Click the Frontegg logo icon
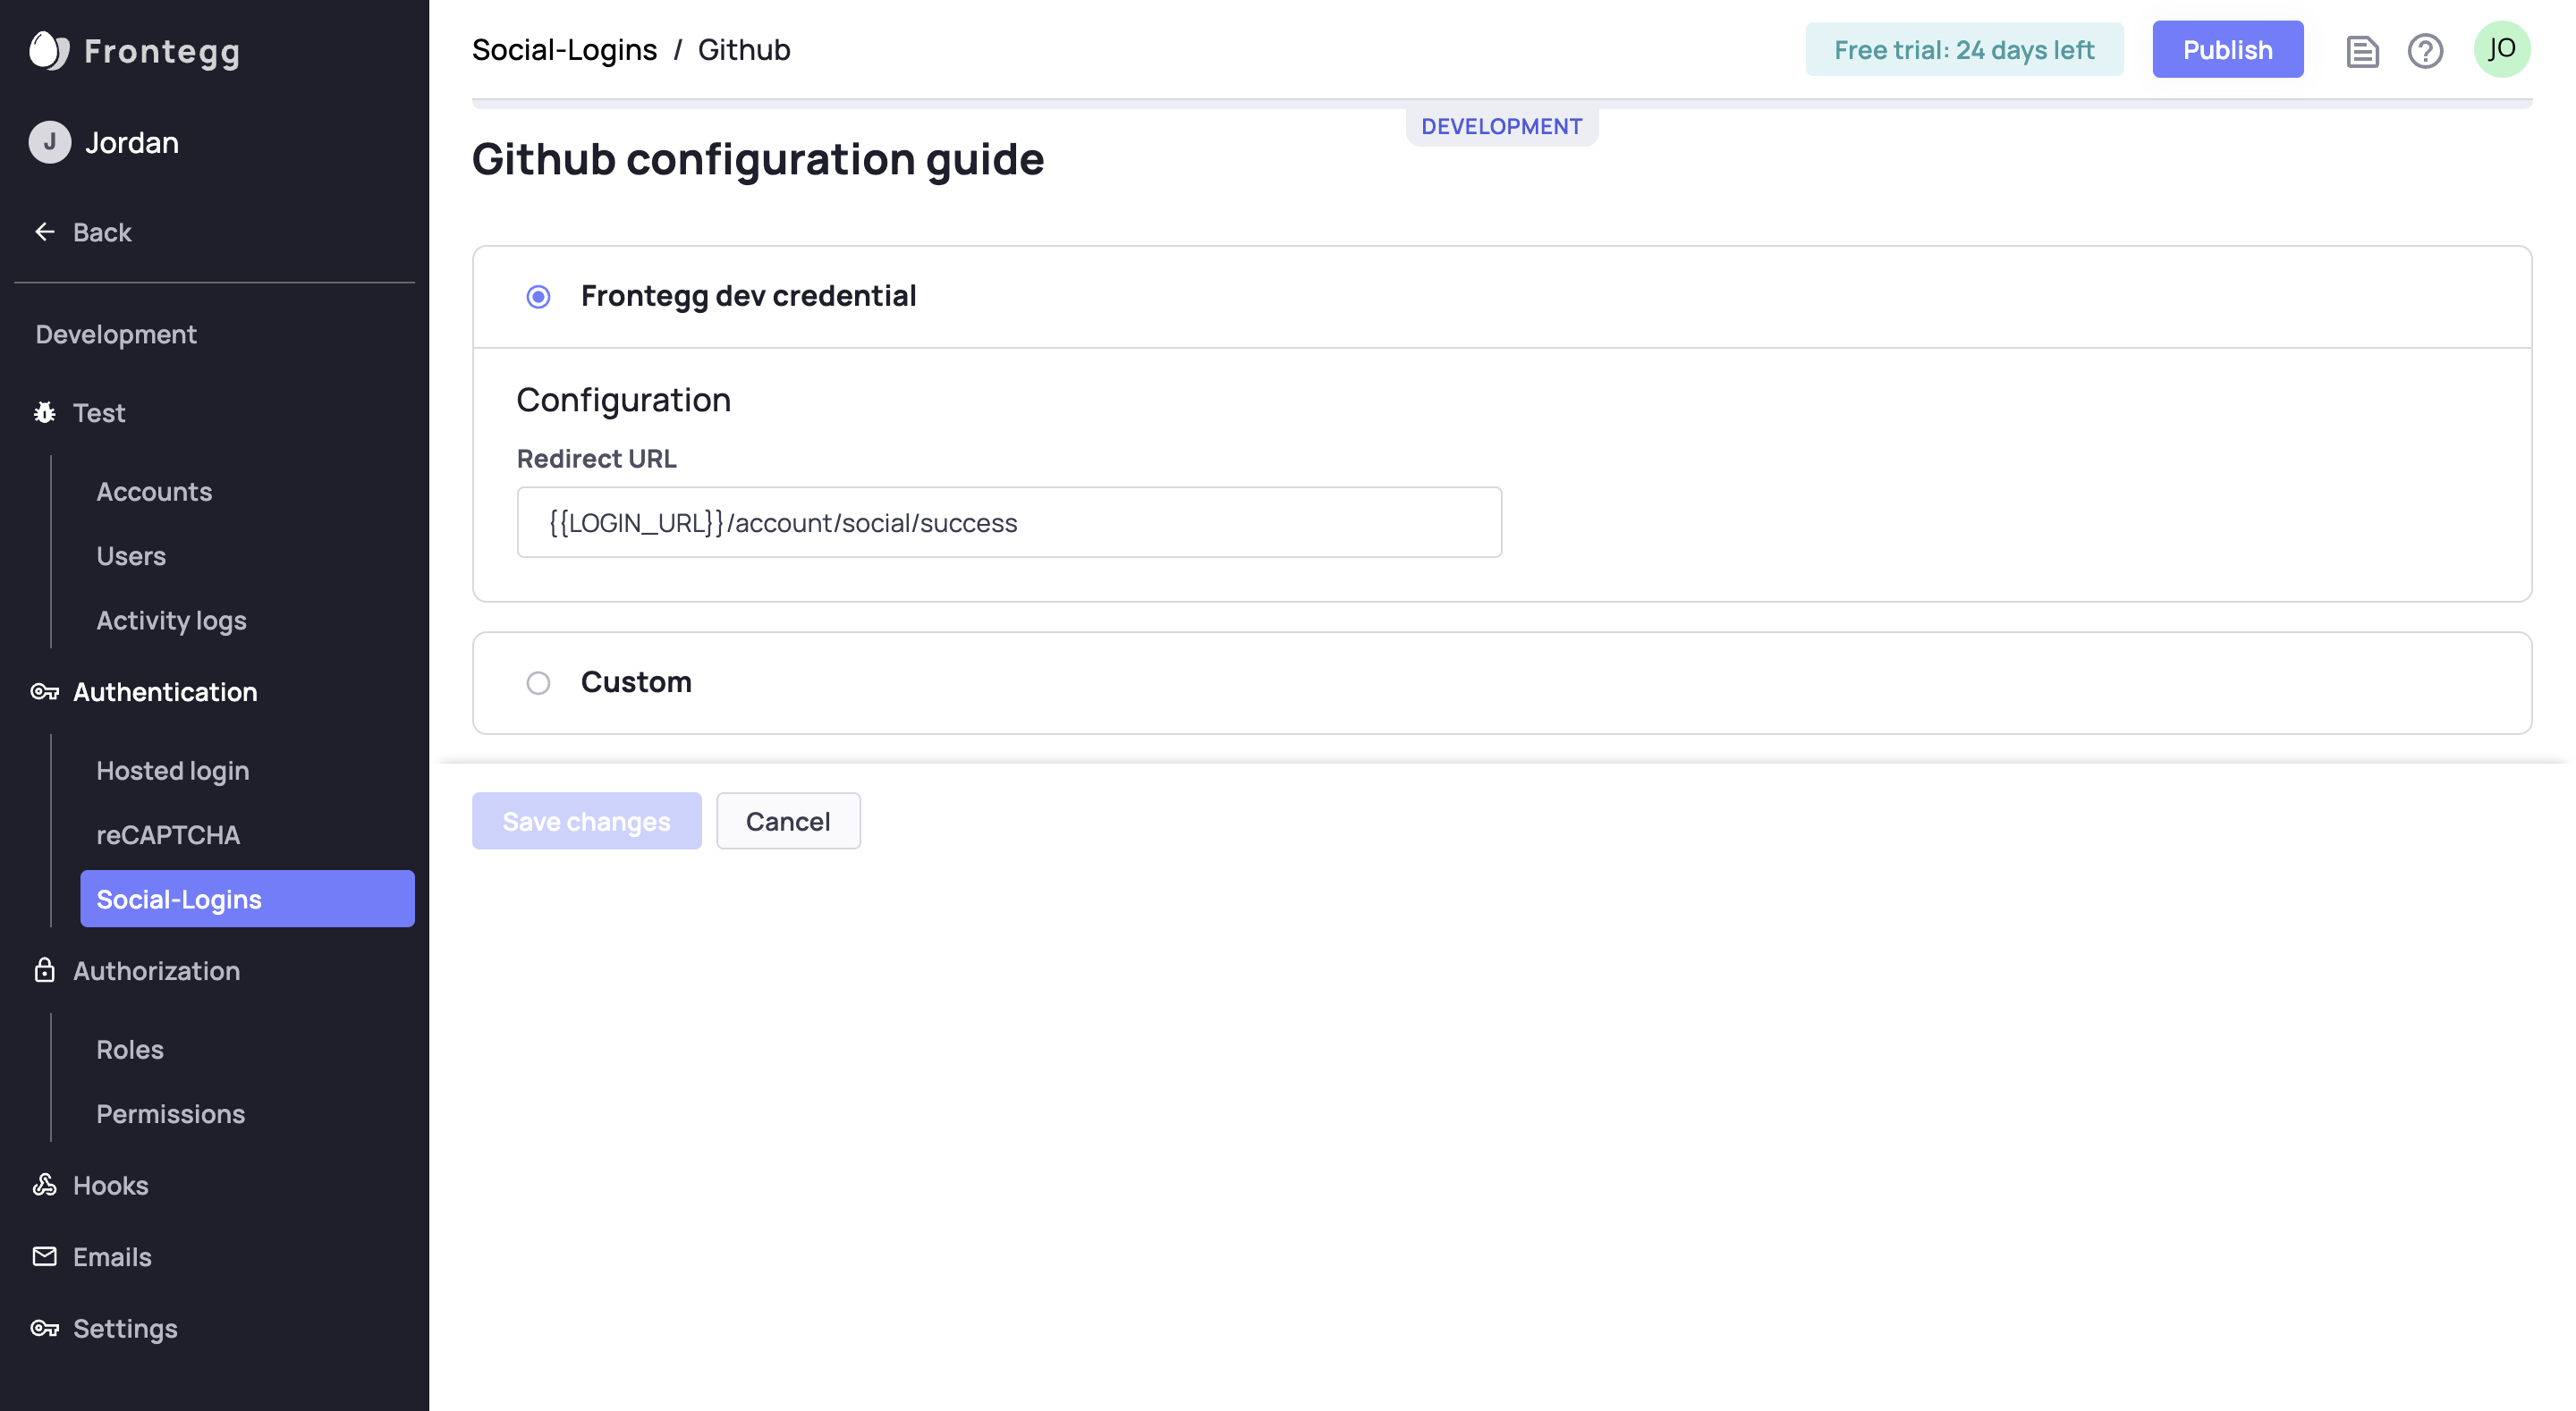This screenshot has width=2576, height=1411. pos(48,50)
